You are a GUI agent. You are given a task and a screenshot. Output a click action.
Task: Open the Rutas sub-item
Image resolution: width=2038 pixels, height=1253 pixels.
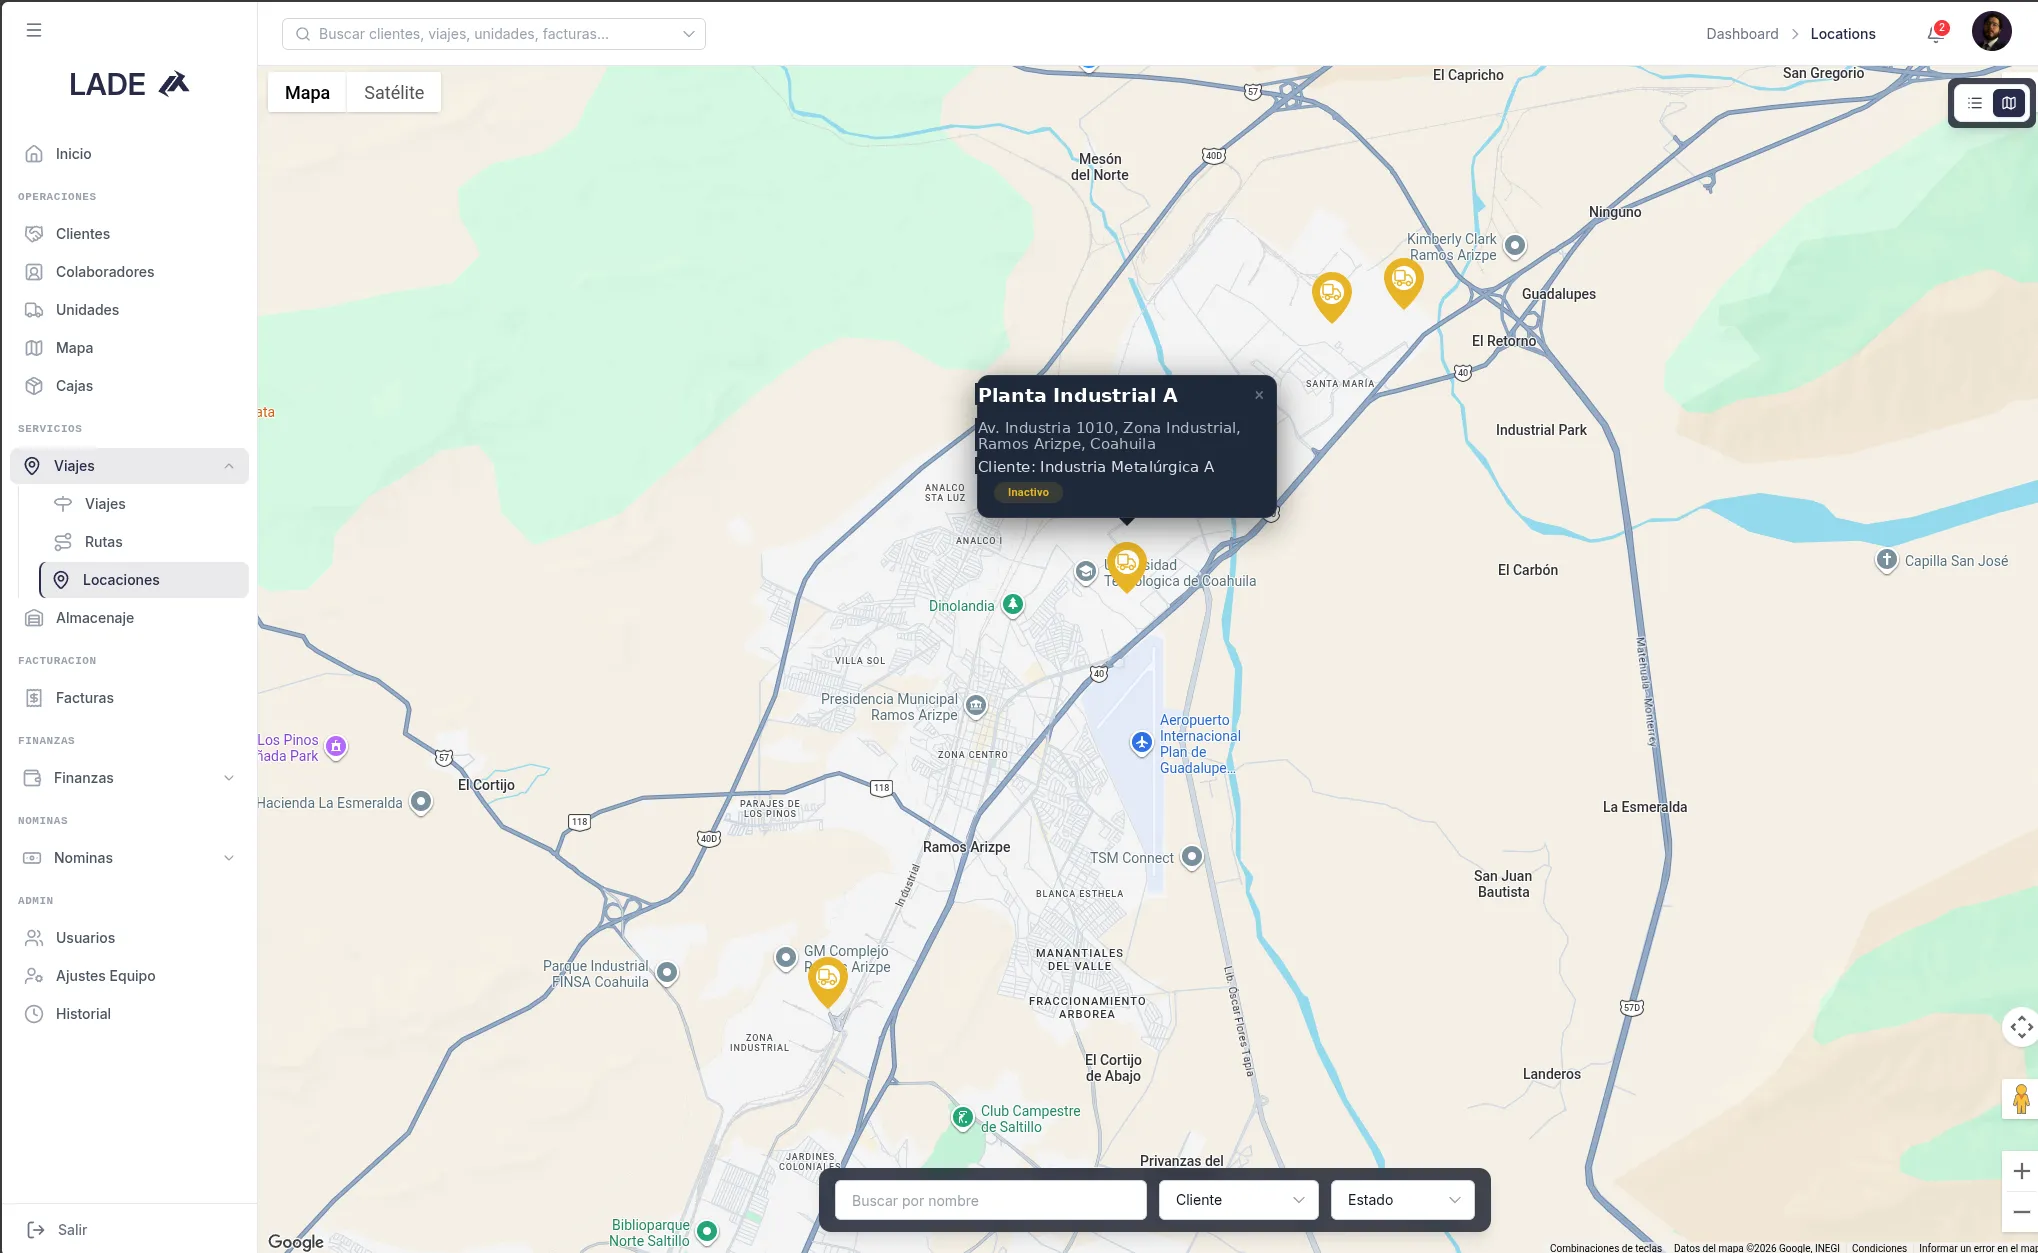(x=144, y=542)
